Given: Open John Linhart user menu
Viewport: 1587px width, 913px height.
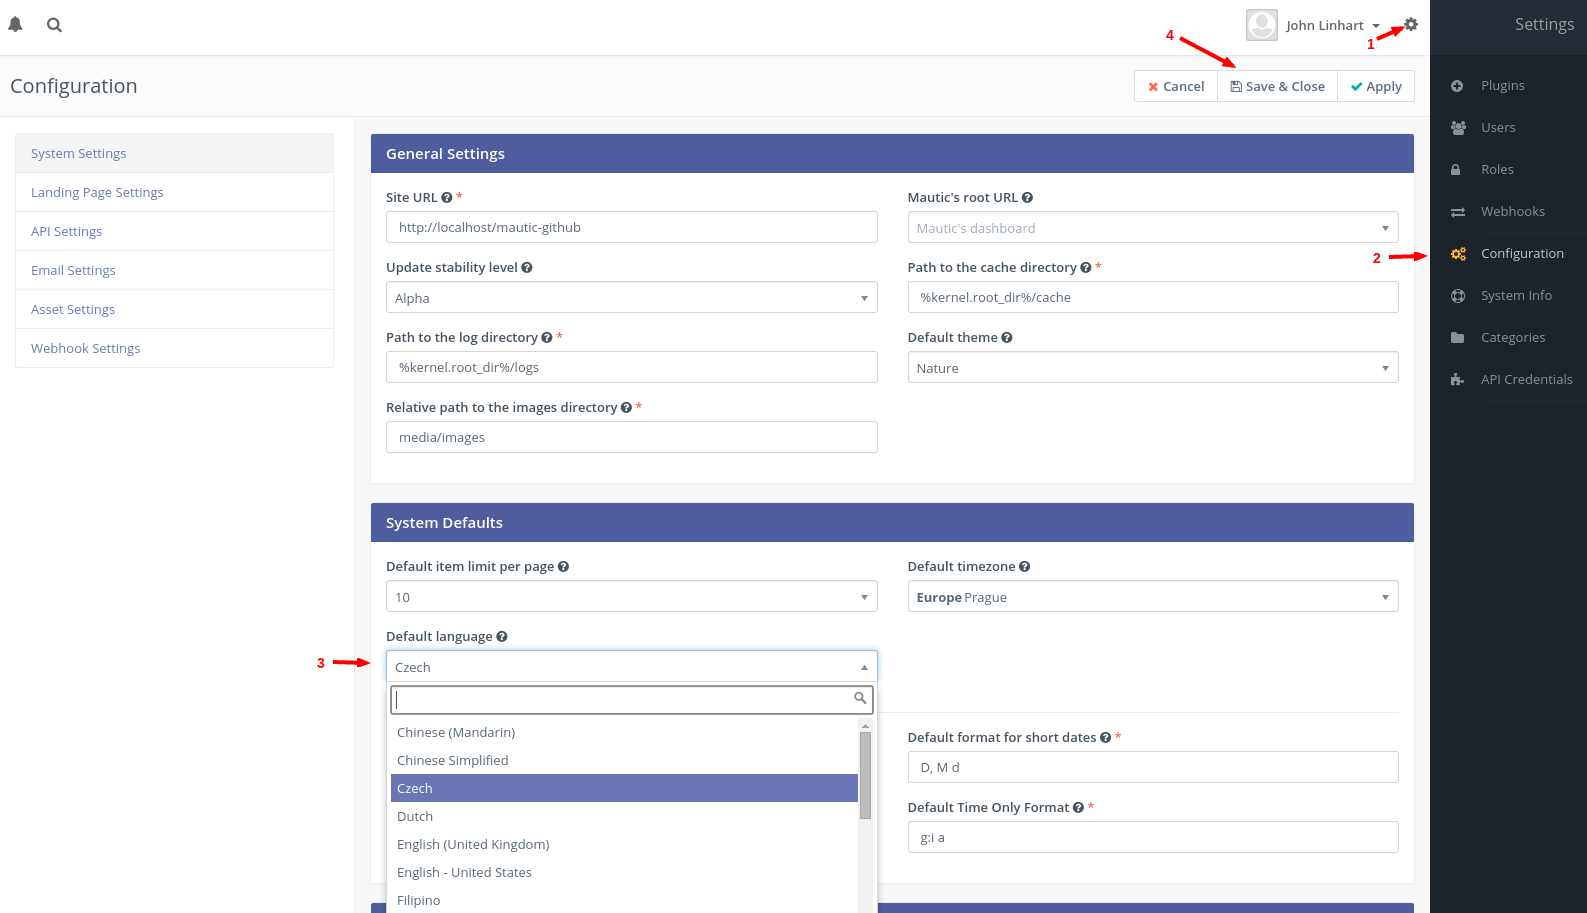Looking at the screenshot, I should click(1333, 26).
